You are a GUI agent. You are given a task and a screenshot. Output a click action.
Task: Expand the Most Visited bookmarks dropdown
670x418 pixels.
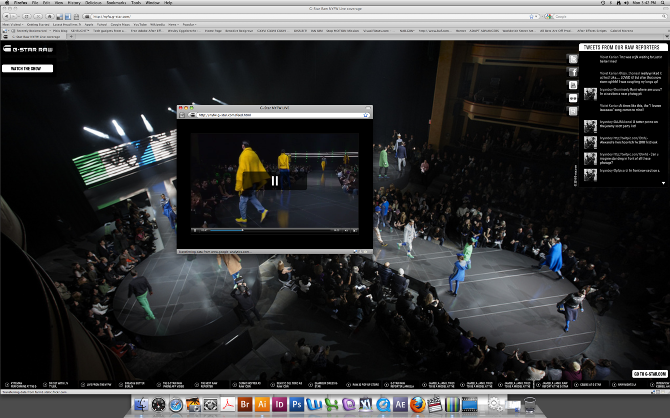[12, 24]
